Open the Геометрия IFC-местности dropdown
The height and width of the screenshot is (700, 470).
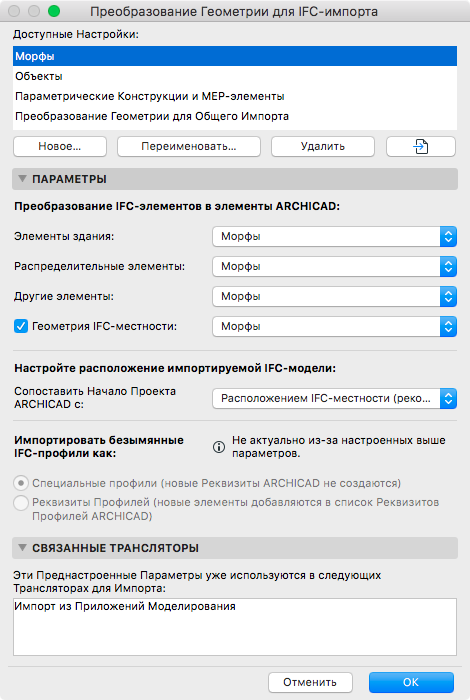[x=334, y=326]
